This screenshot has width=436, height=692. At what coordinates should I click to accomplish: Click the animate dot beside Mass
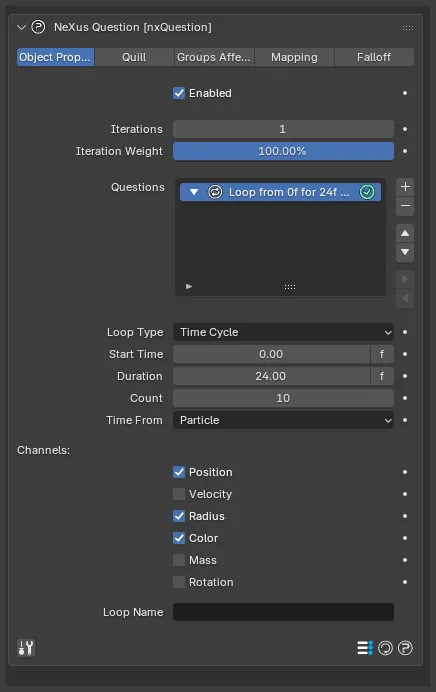(405, 560)
